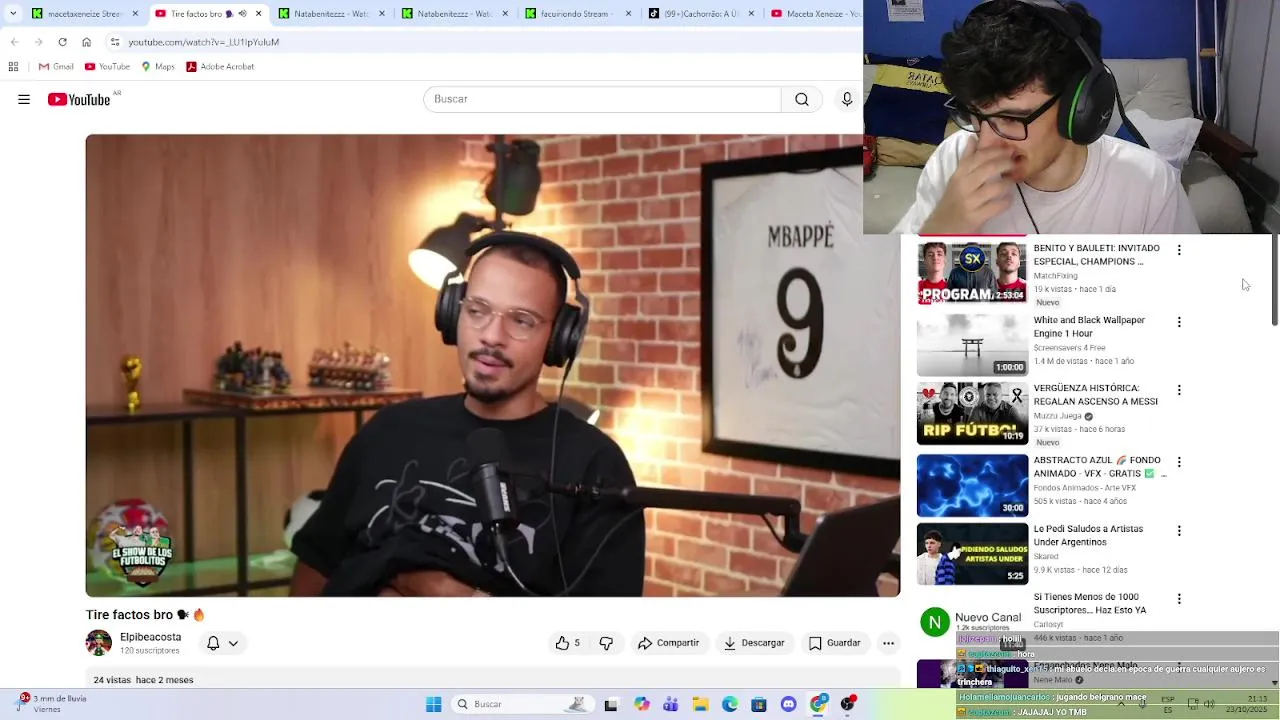Play the Pidiendo Saludos Artistas Under thumbnail
The image size is (1280, 720).
click(x=972, y=554)
